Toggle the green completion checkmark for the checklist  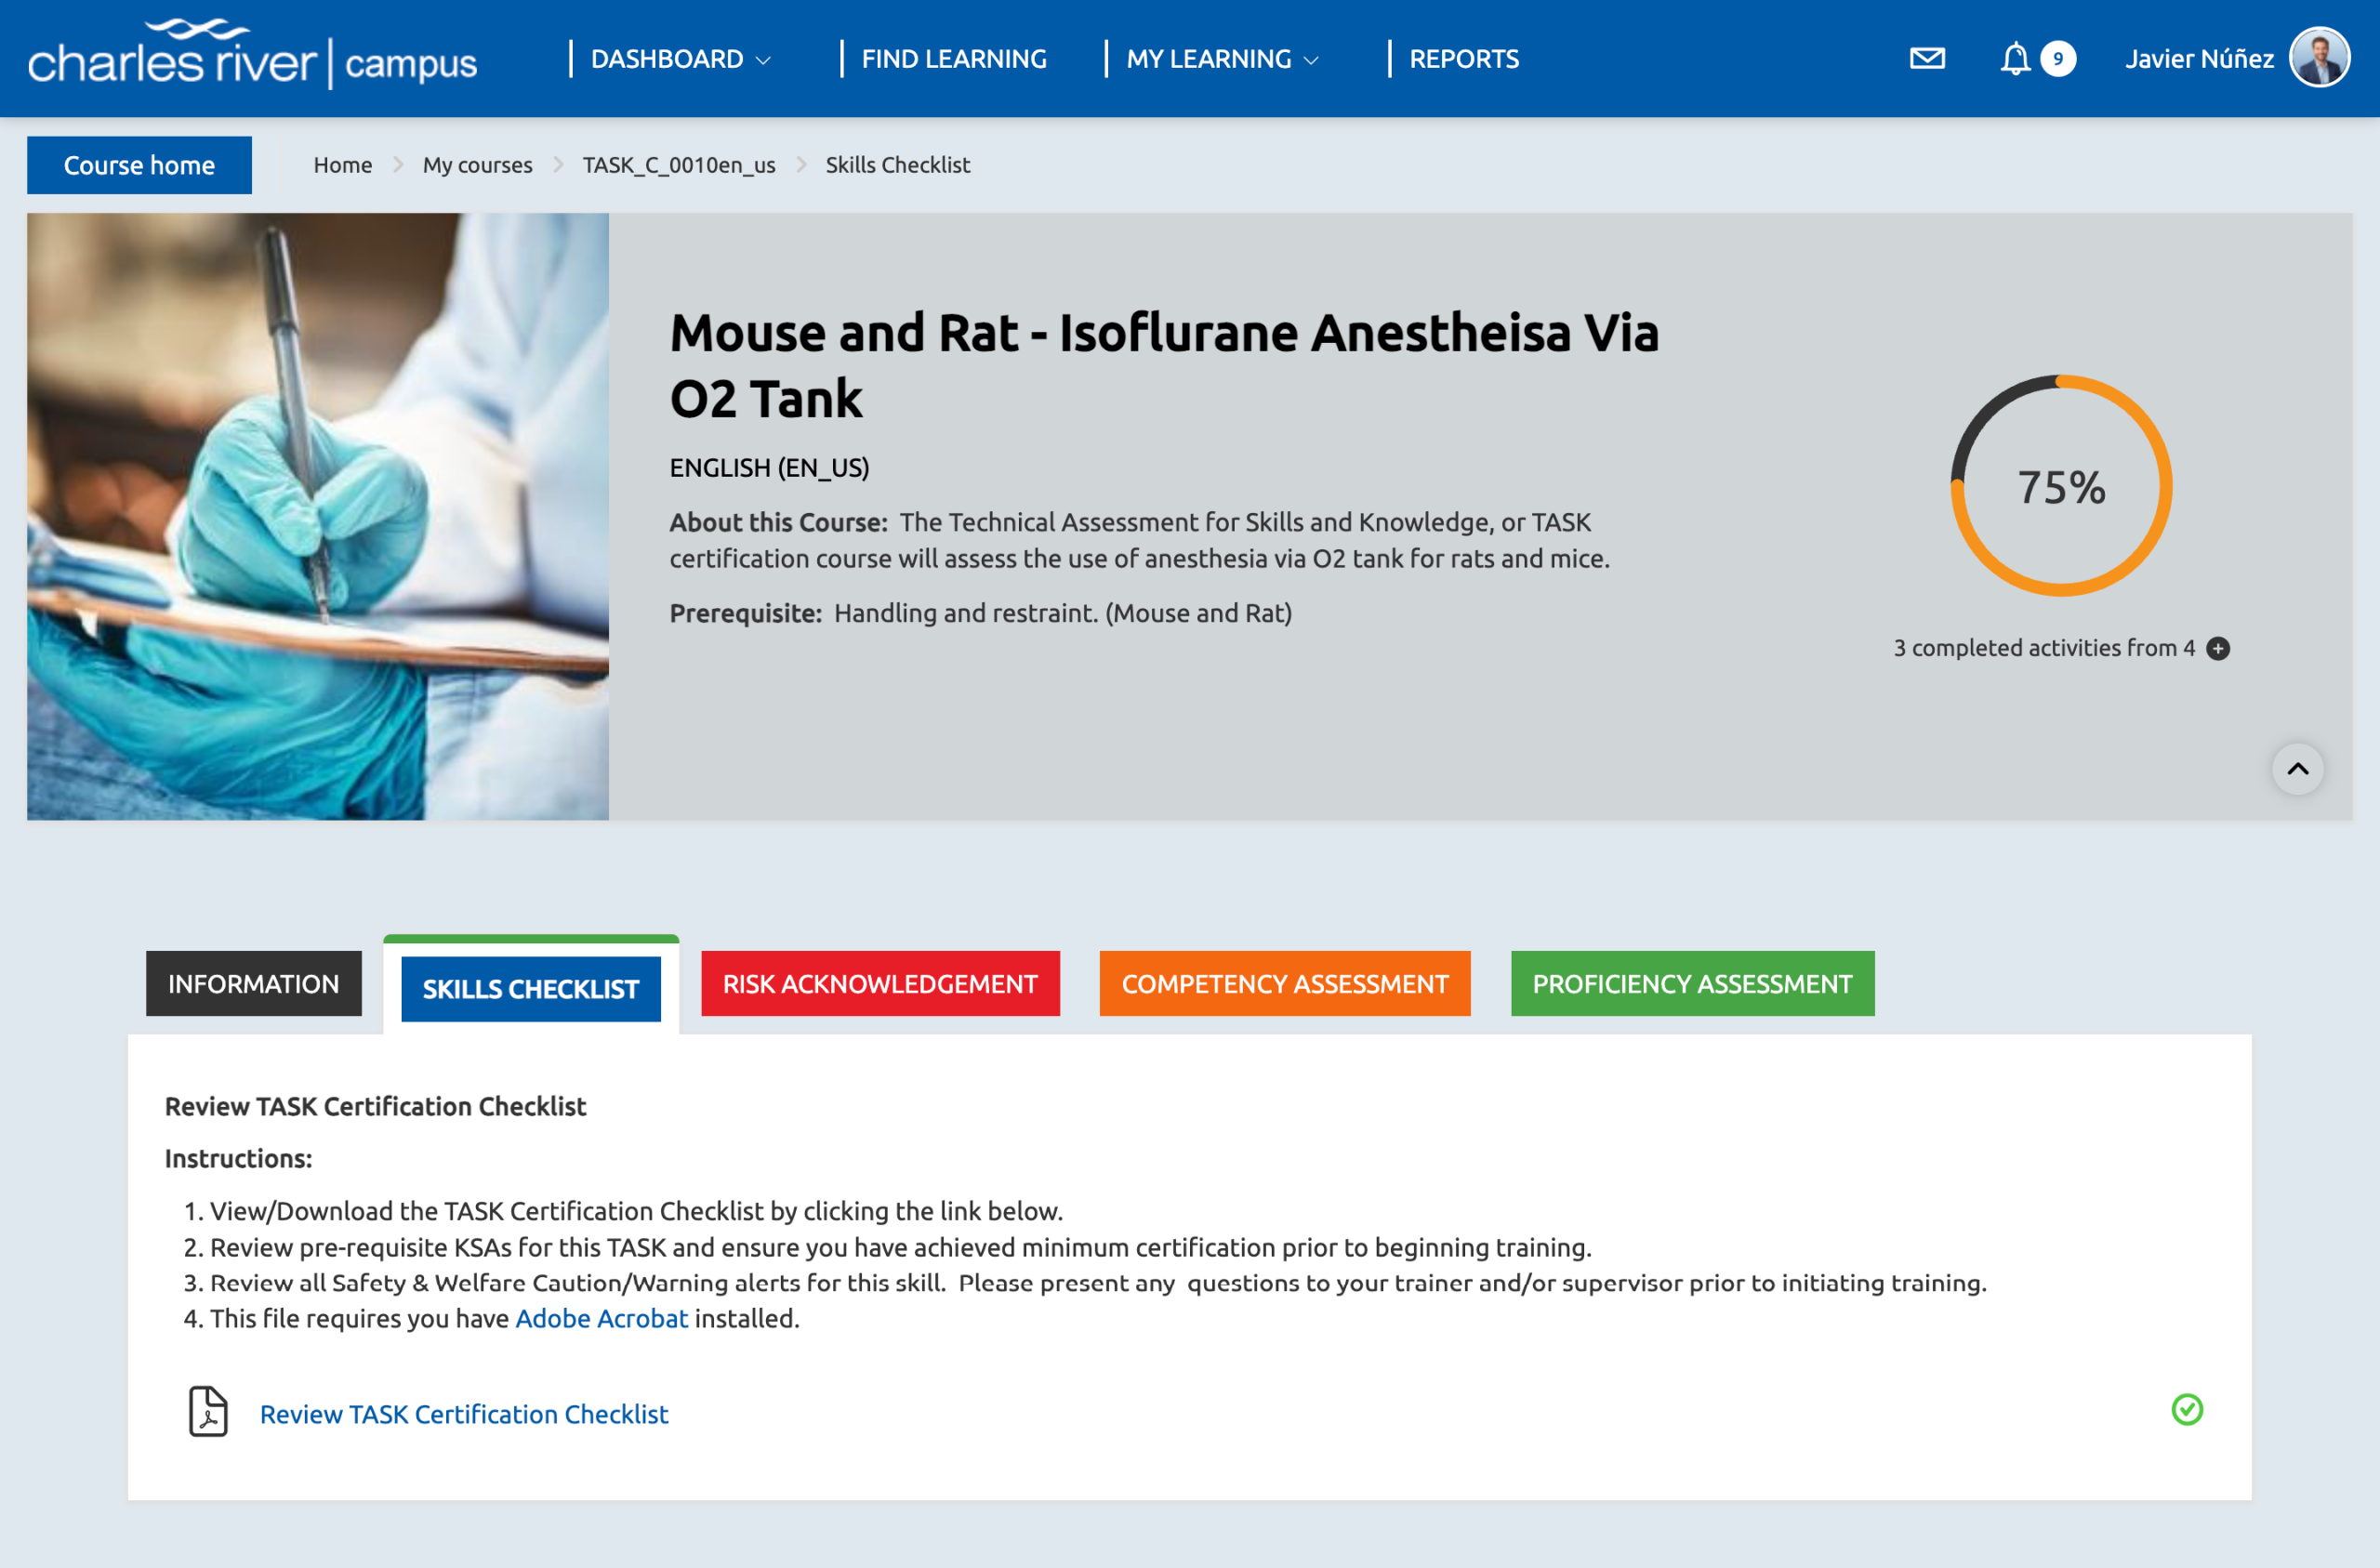click(x=2186, y=1409)
